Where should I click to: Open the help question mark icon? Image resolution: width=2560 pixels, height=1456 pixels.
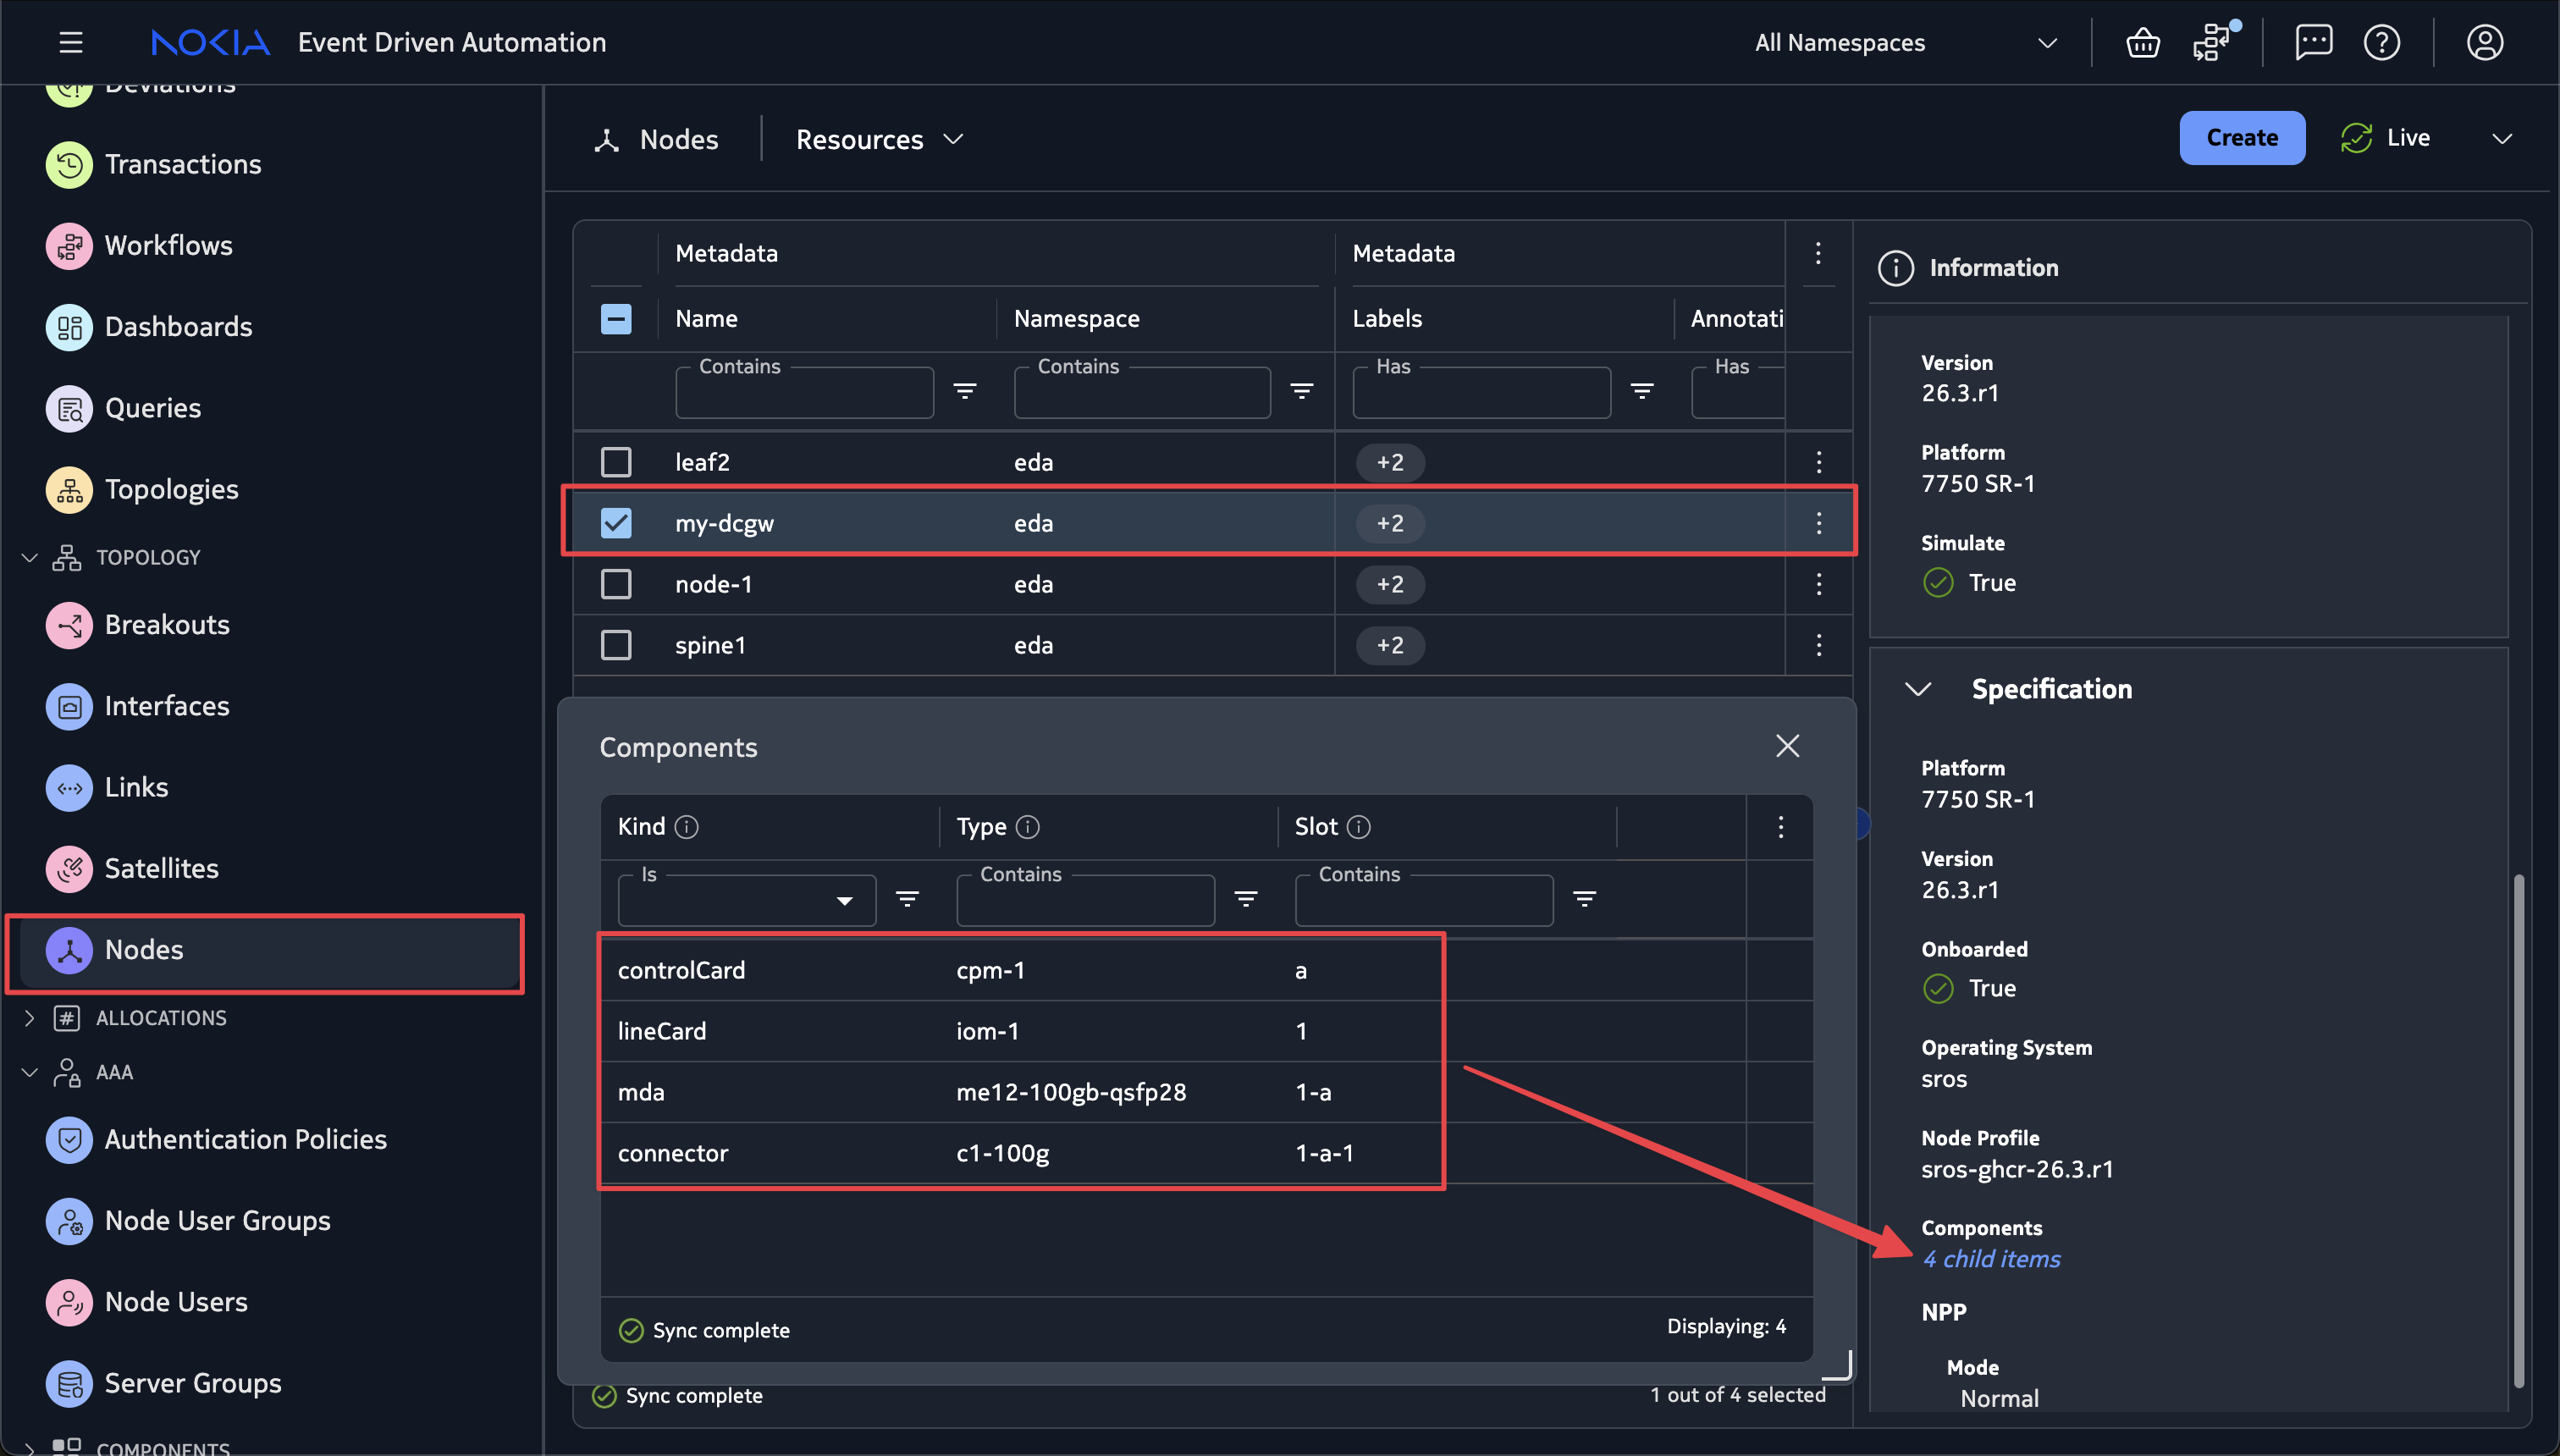coord(2382,42)
